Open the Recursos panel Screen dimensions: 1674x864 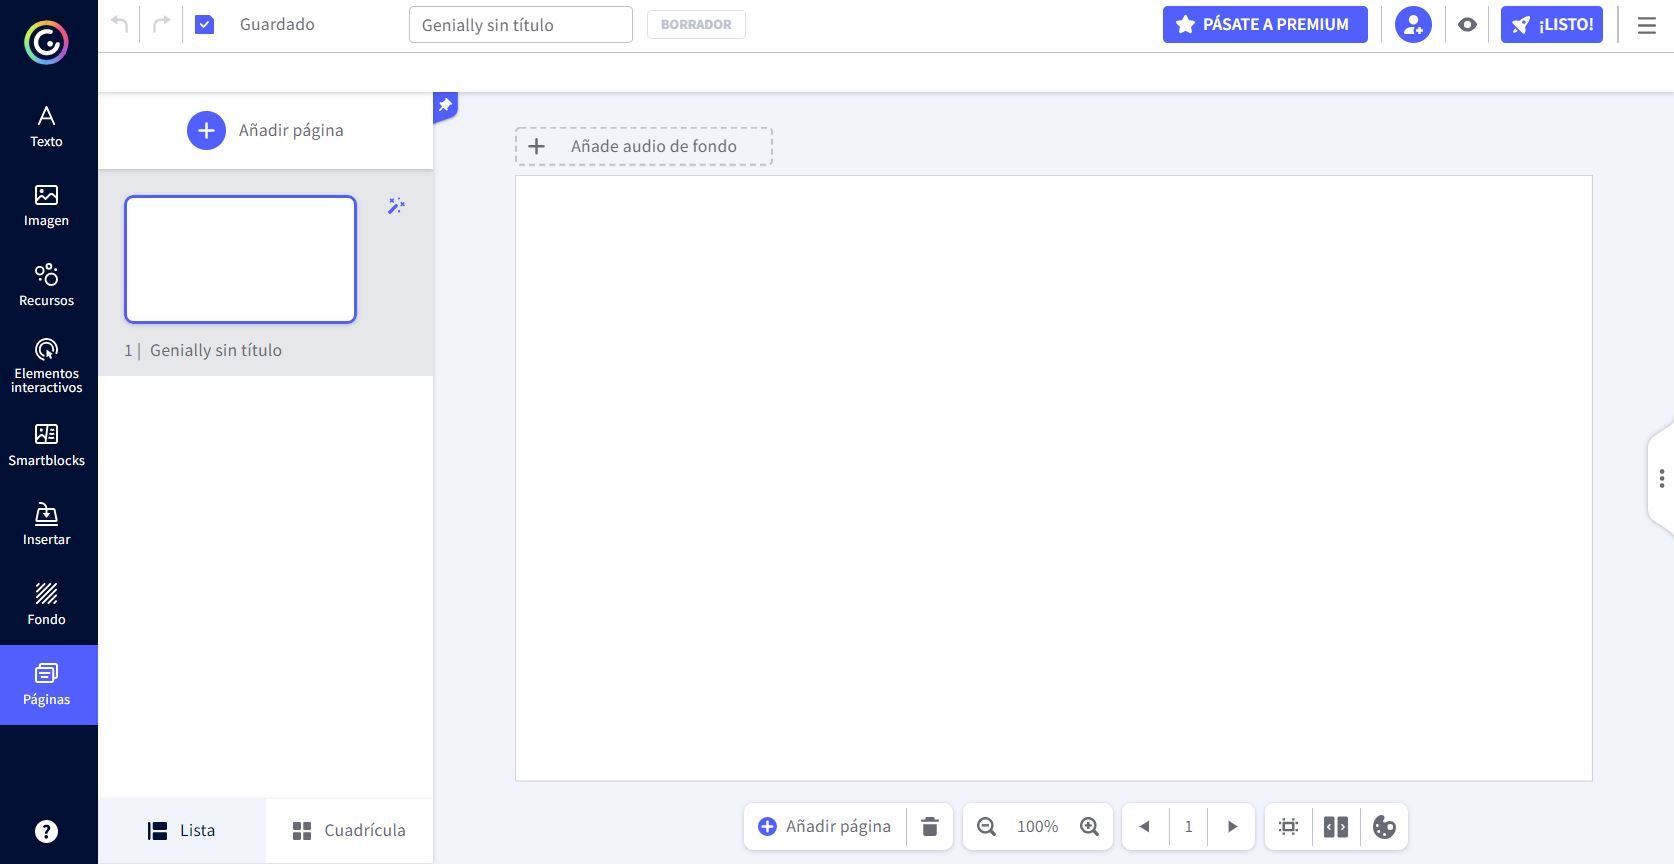[46, 285]
